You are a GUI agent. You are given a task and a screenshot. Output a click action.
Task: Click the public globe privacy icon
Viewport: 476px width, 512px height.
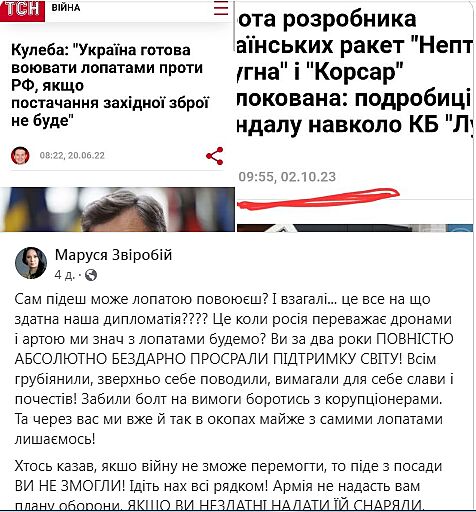tap(91, 275)
